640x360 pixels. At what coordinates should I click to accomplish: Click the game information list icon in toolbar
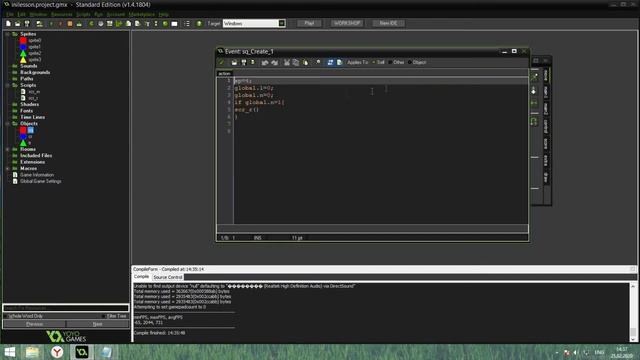[187, 23]
